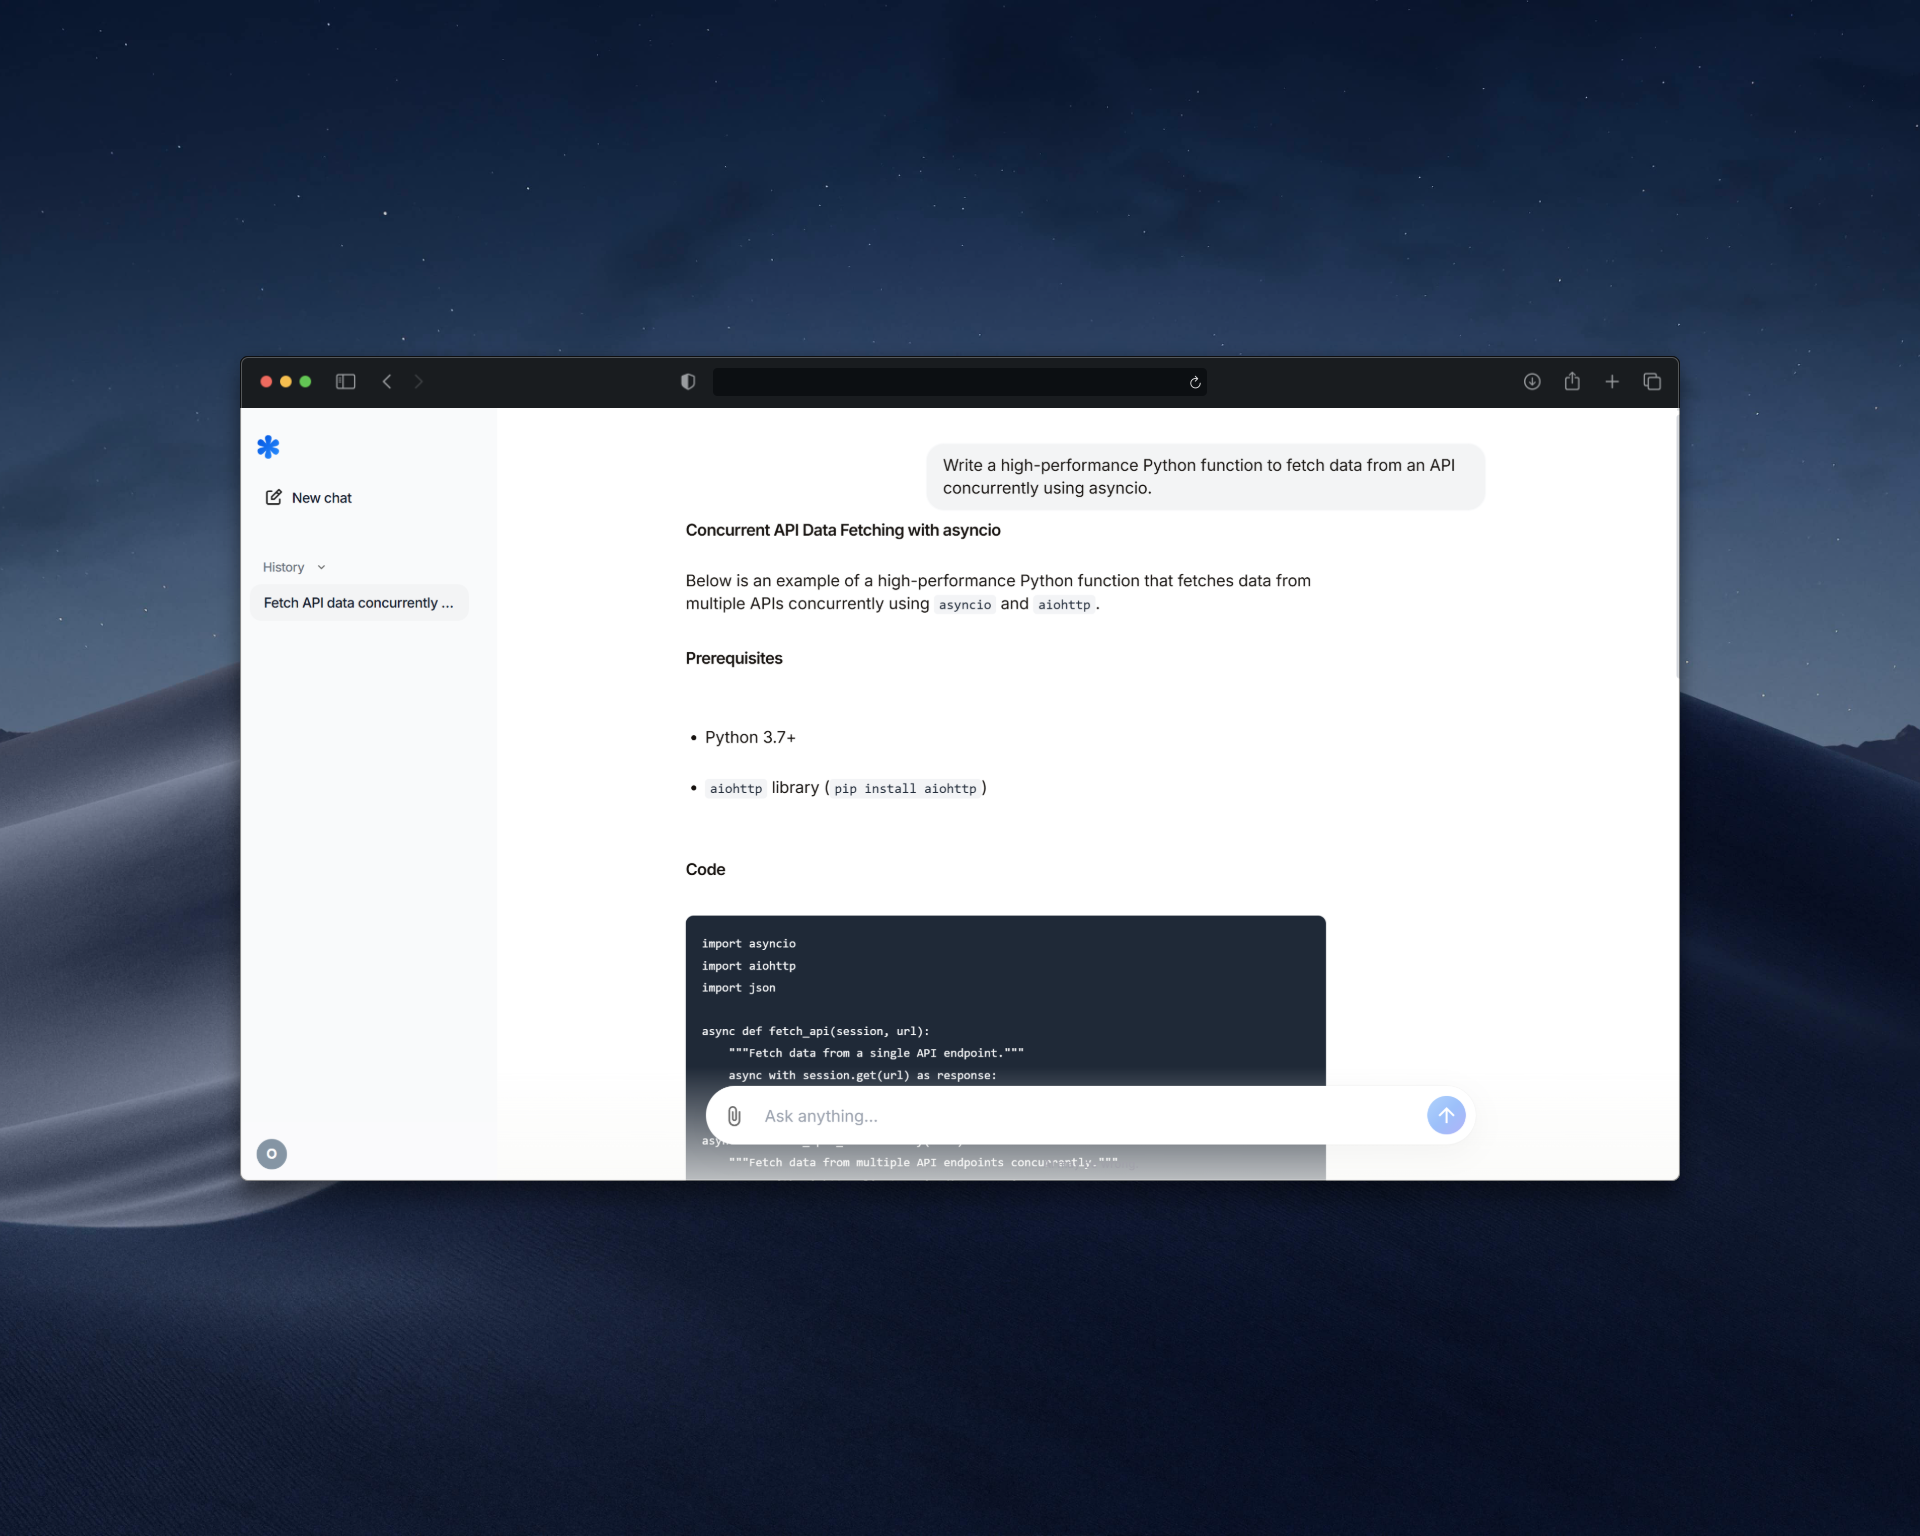1920x1536 pixels.
Task: Click the browser address bar
Action: (950, 382)
